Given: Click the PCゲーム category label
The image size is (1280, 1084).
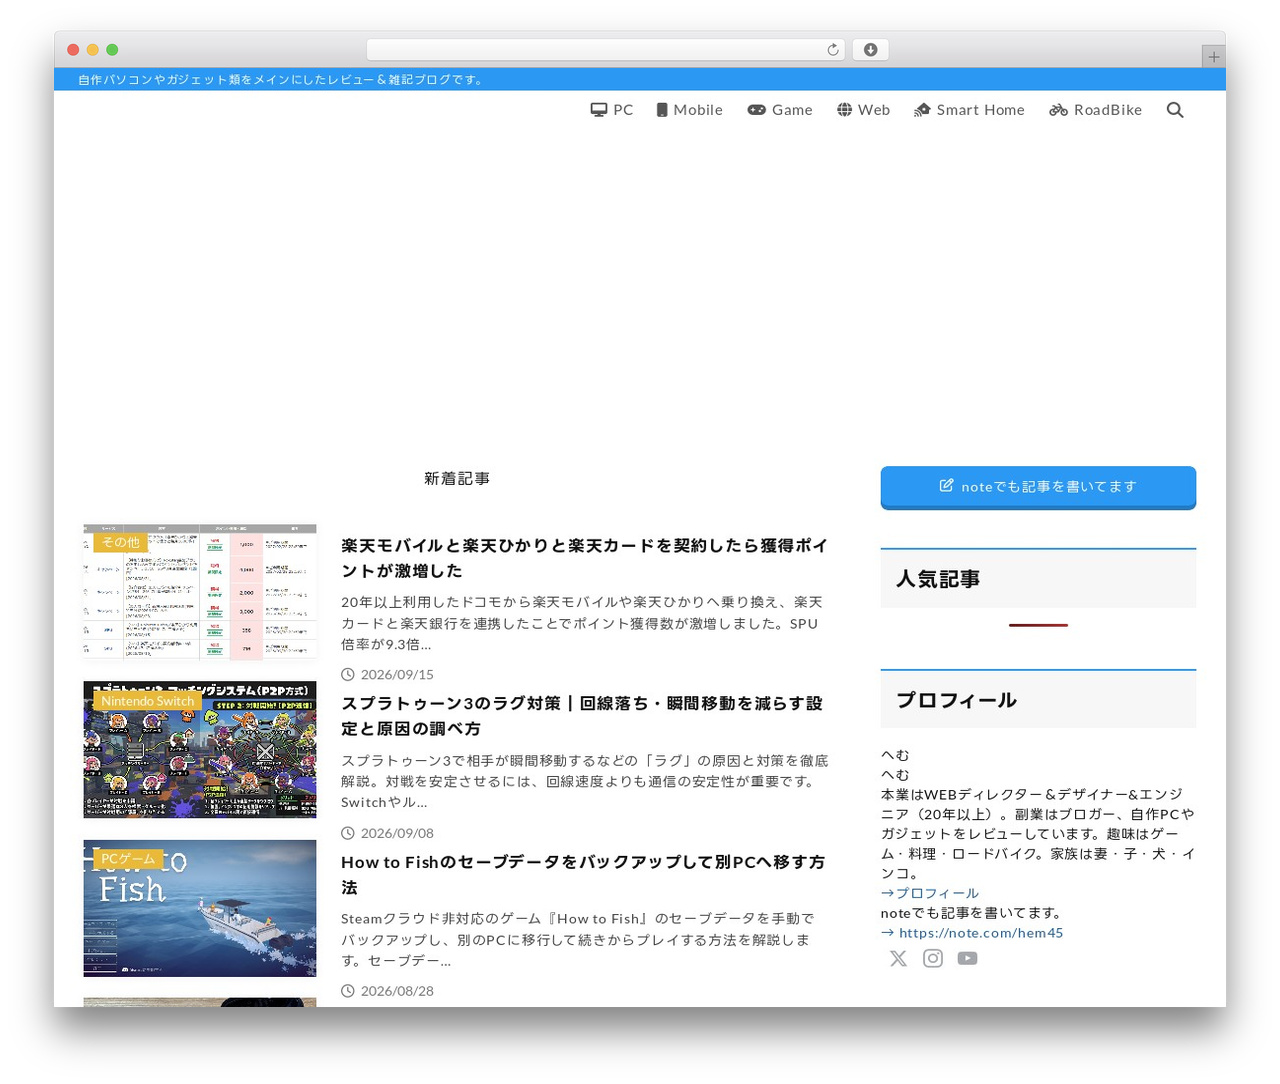Looking at the screenshot, I should [x=128, y=859].
